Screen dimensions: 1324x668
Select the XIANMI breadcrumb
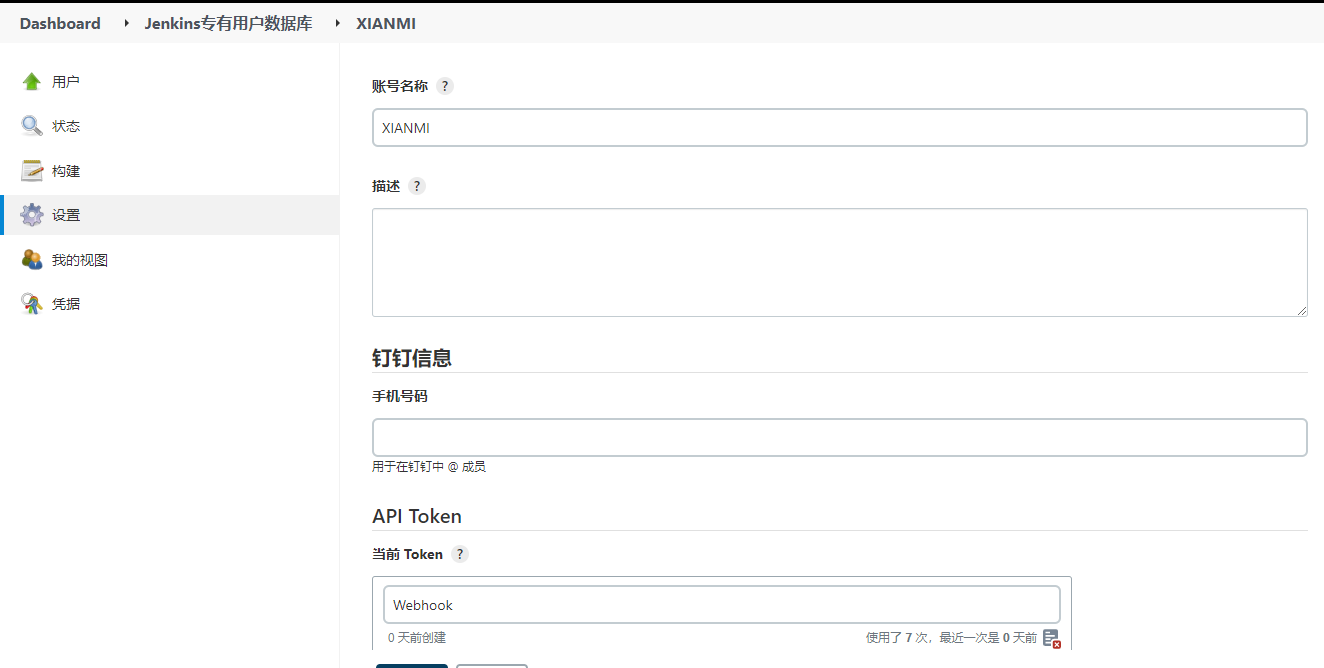point(386,23)
